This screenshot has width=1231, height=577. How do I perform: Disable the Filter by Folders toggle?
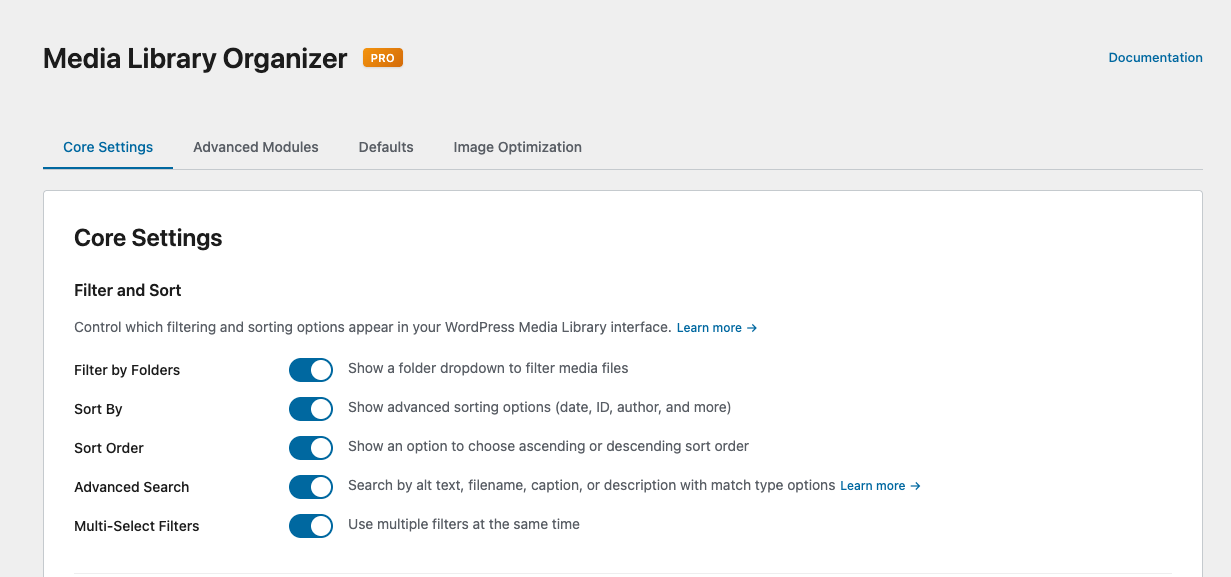pyautogui.click(x=311, y=370)
